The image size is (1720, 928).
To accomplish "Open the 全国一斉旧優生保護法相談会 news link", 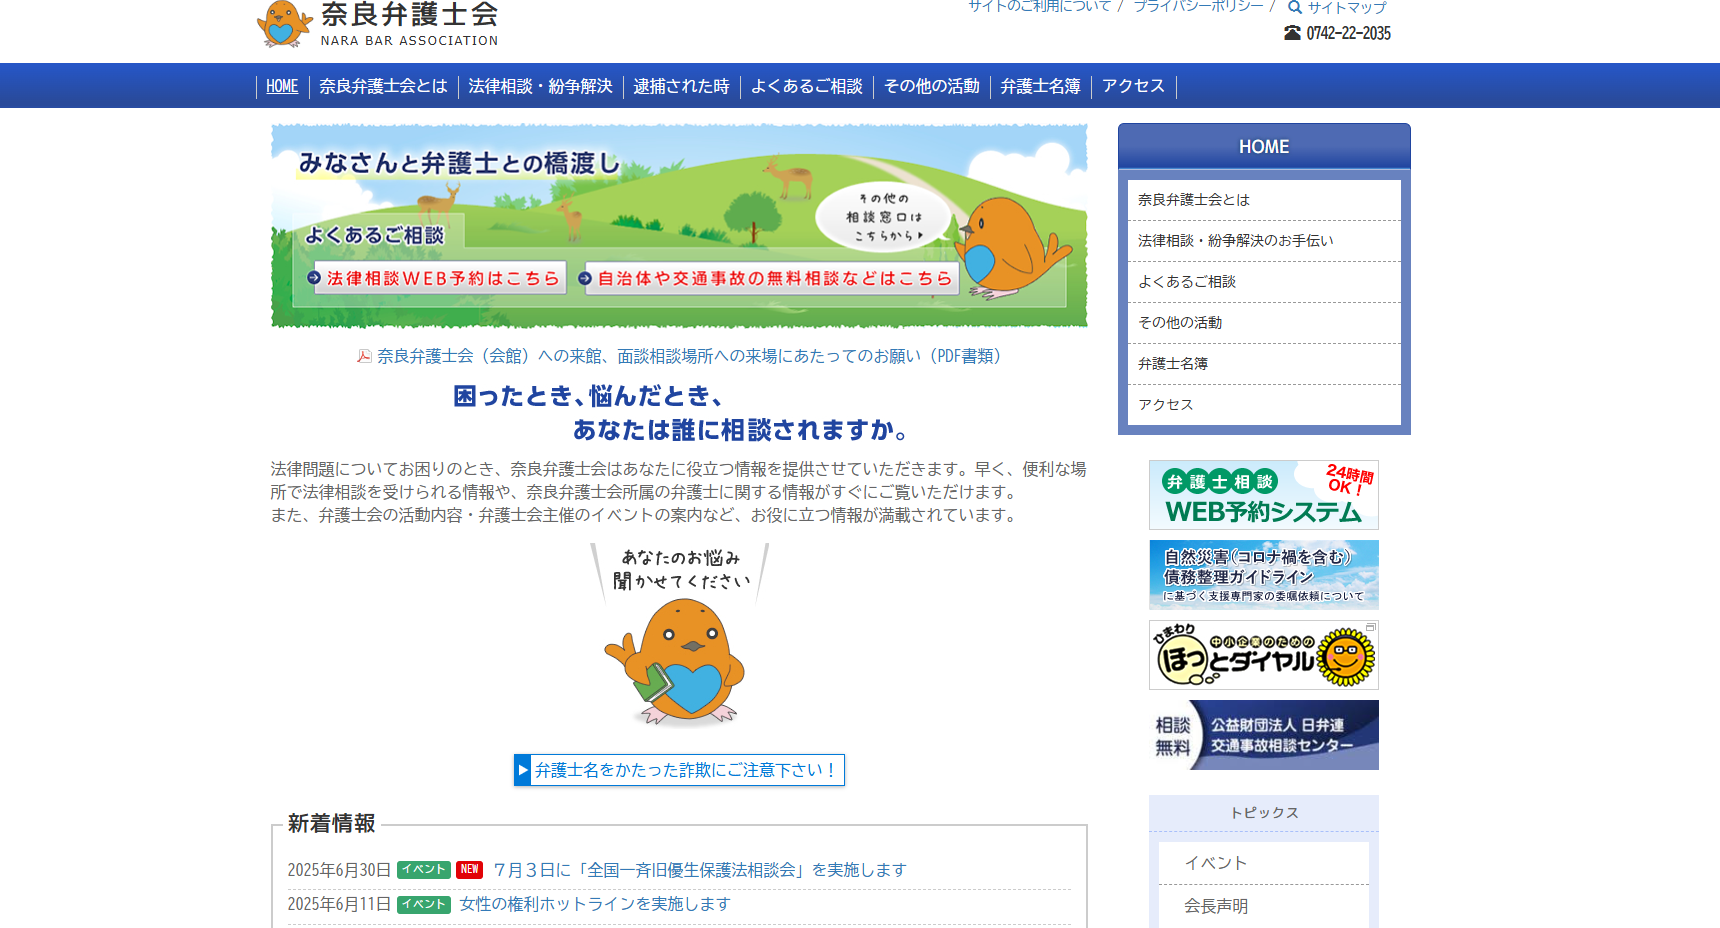I will [700, 870].
